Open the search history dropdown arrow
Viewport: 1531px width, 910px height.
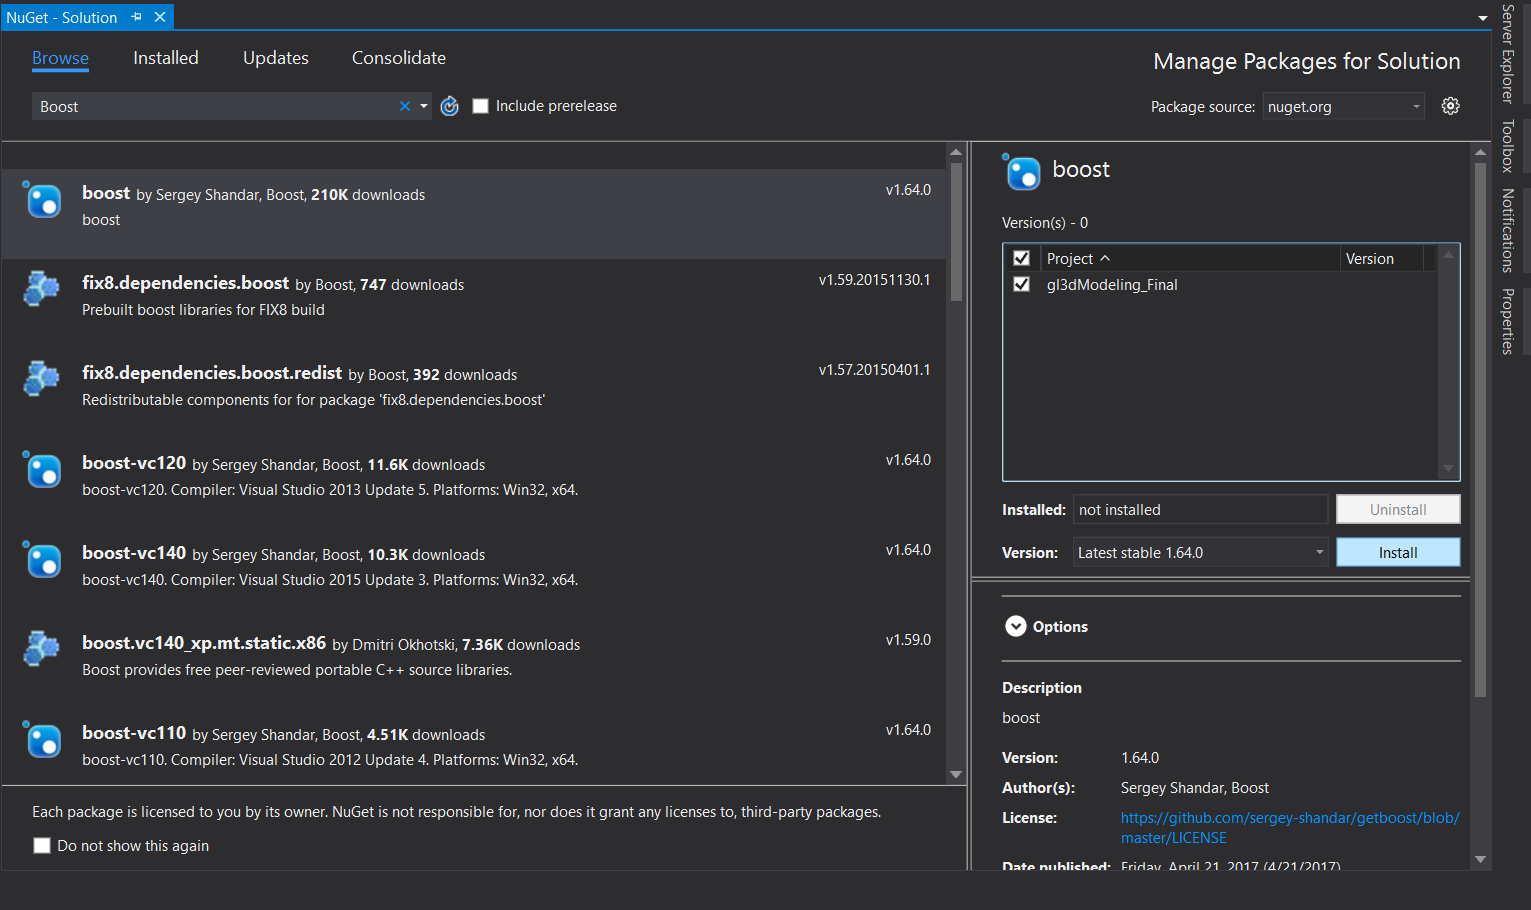click(424, 106)
